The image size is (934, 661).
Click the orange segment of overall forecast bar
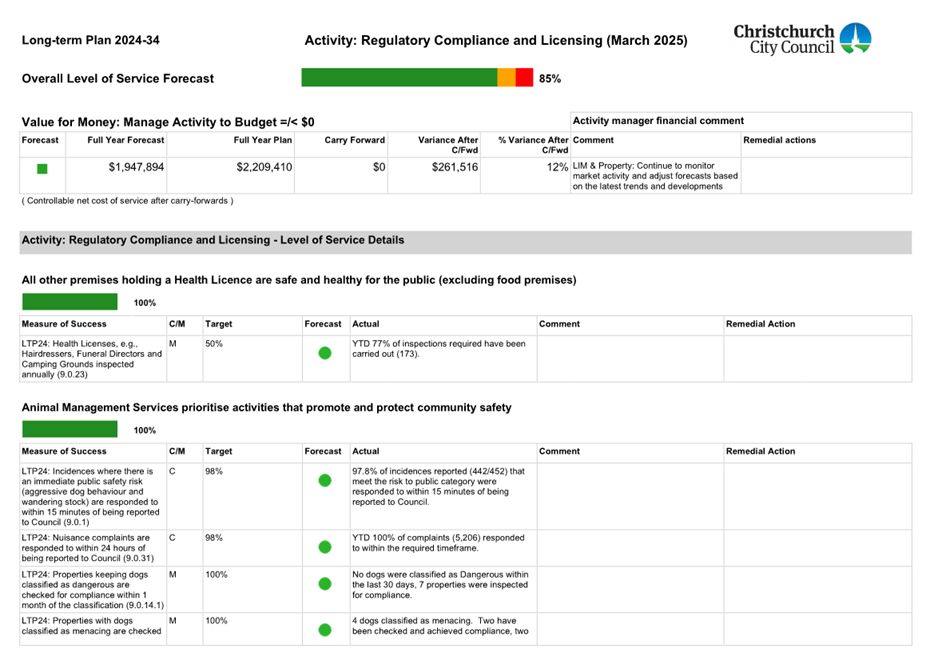506,77
